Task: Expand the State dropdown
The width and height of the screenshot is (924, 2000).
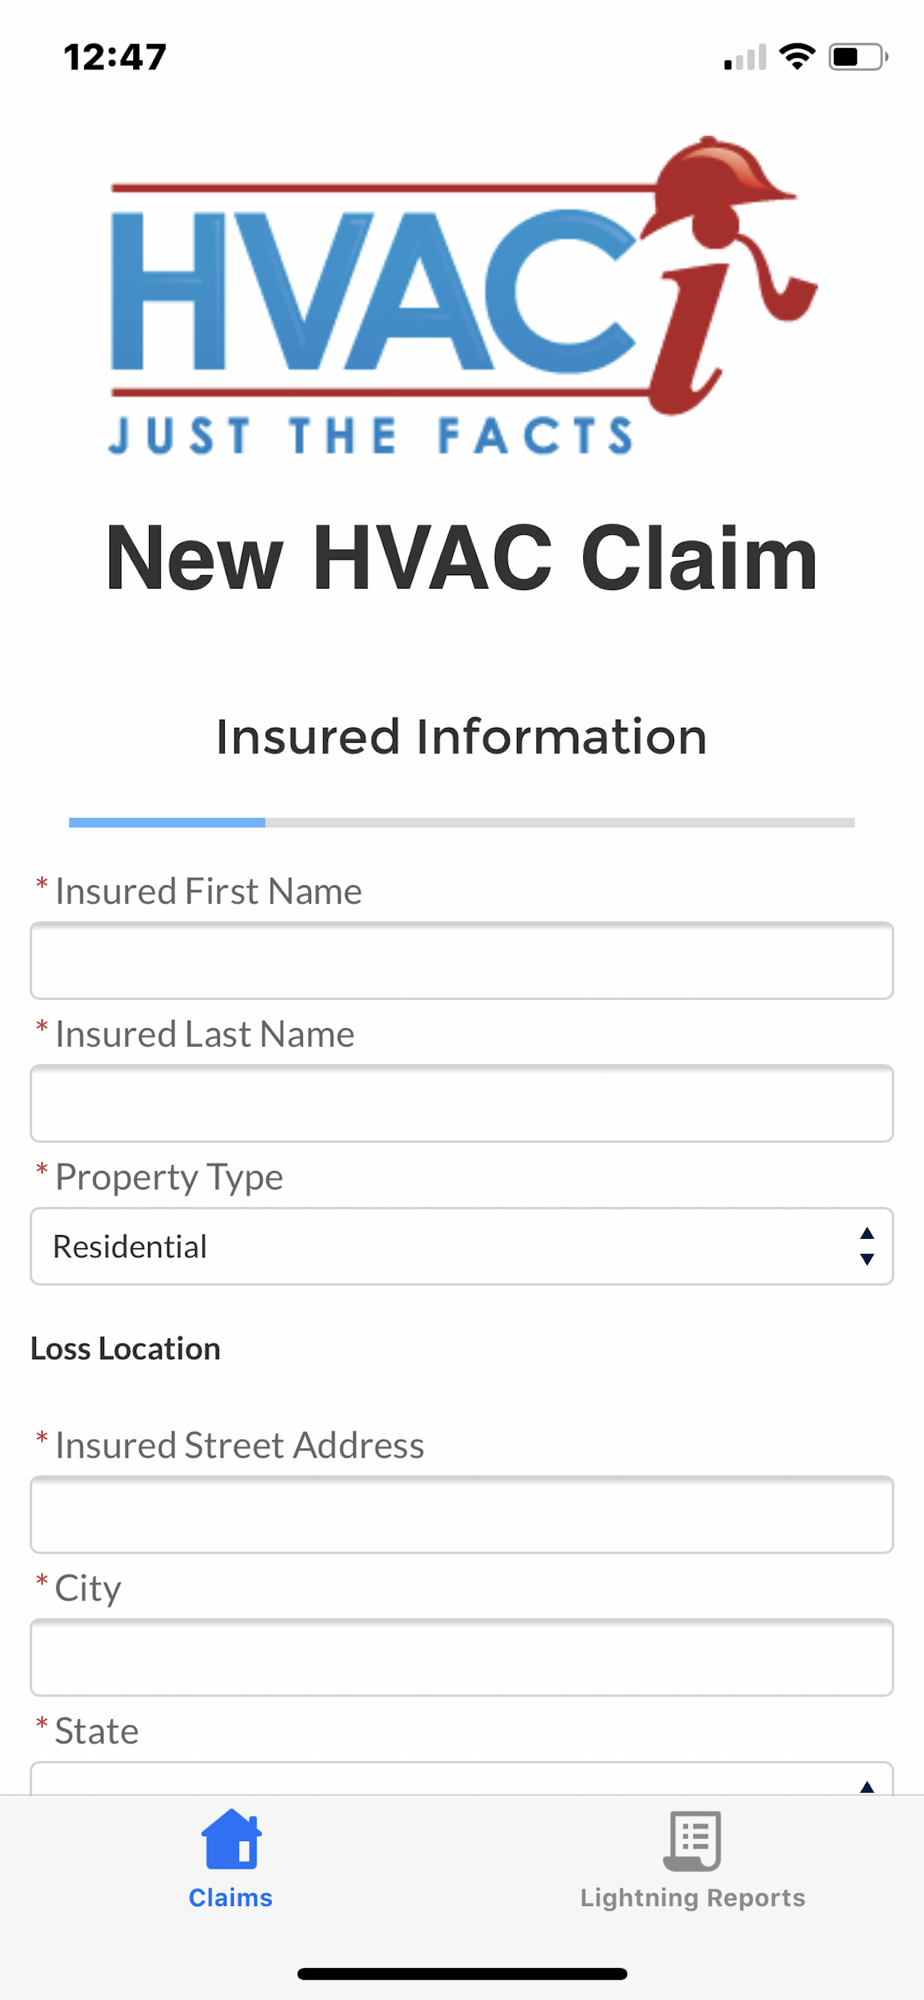Action: coord(462,1778)
